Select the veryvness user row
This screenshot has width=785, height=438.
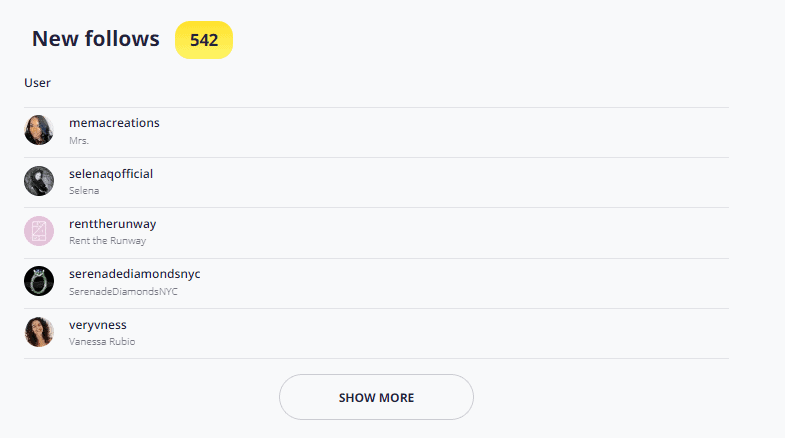376,333
